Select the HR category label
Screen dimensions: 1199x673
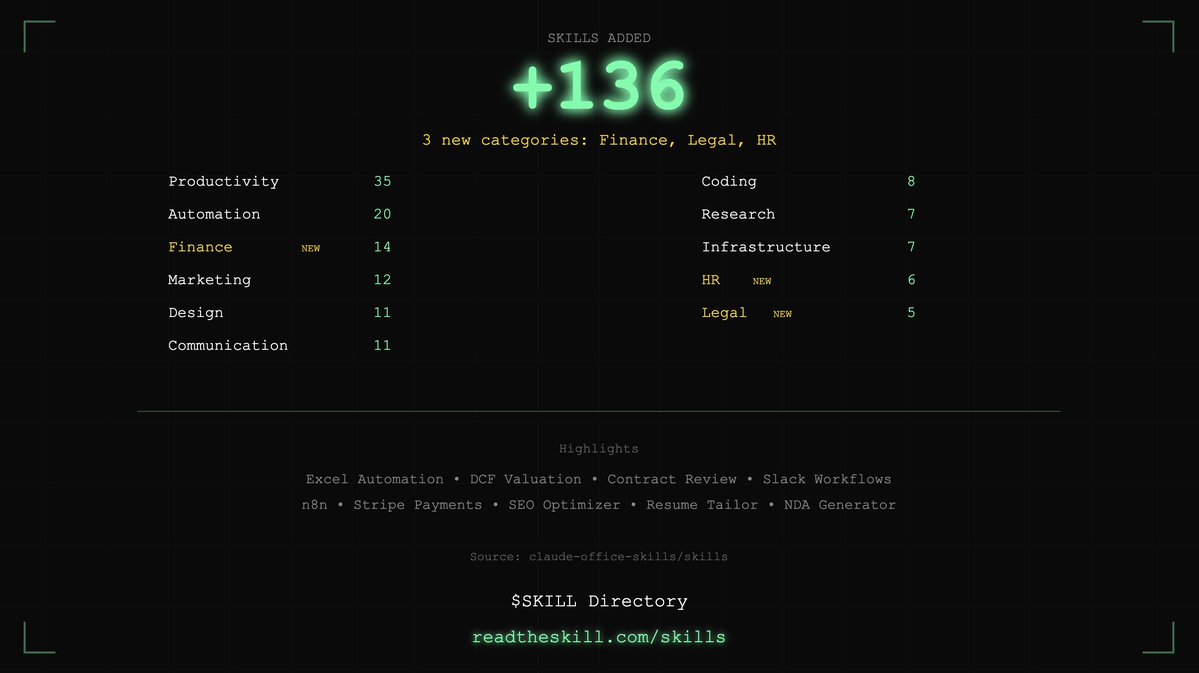pyautogui.click(x=710, y=280)
